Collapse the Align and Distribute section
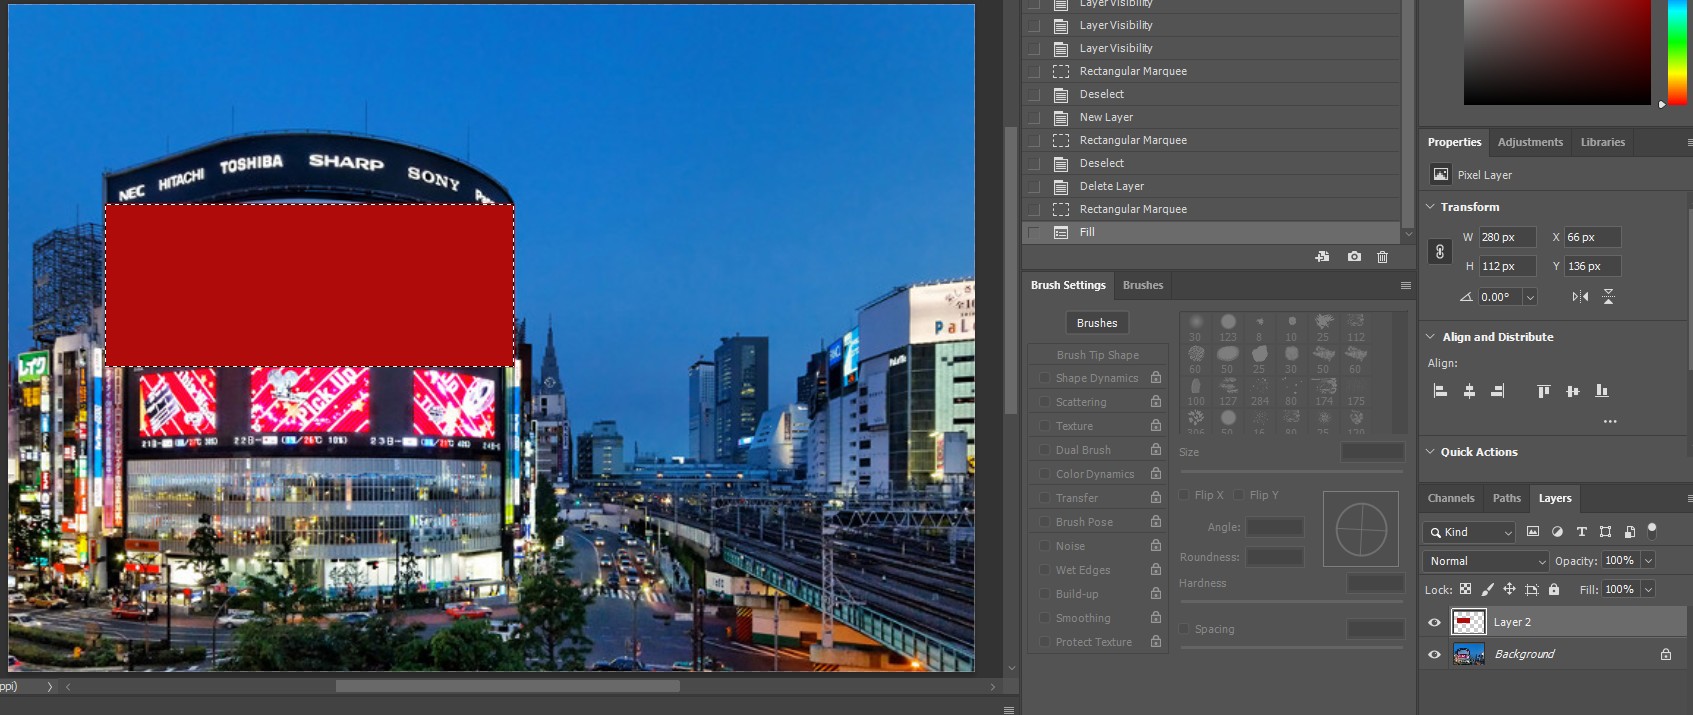The image size is (1693, 715). pos(1430,337)
